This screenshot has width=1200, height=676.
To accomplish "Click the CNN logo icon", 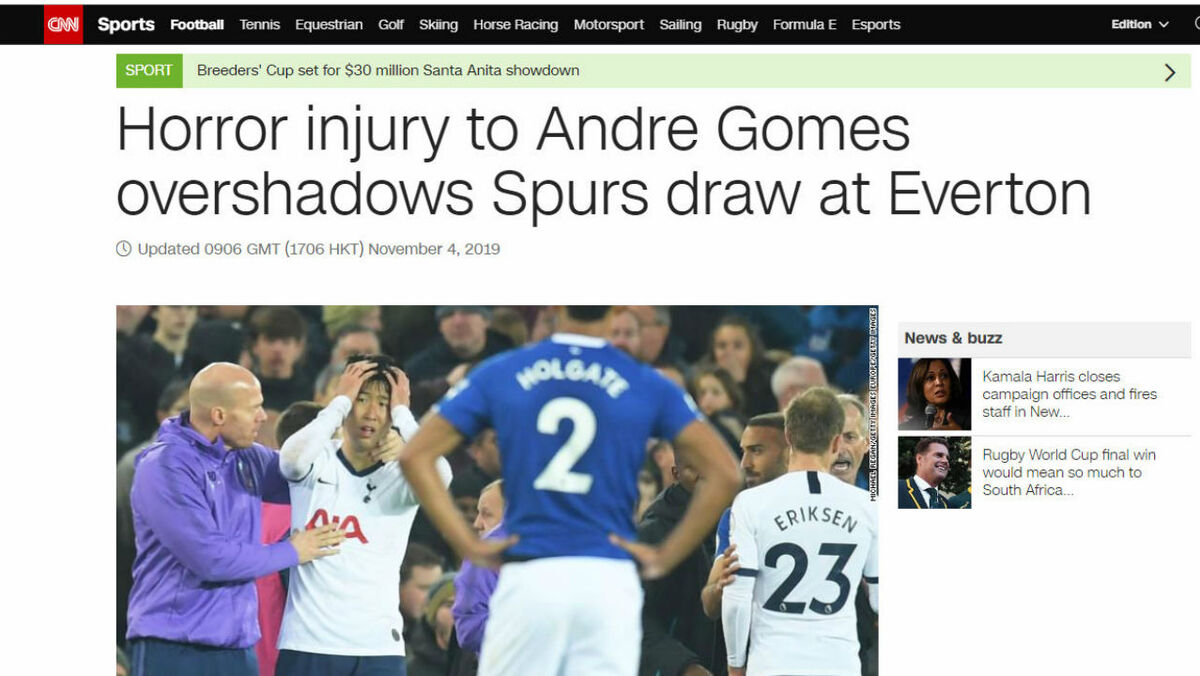I will (x=63, y=24).
